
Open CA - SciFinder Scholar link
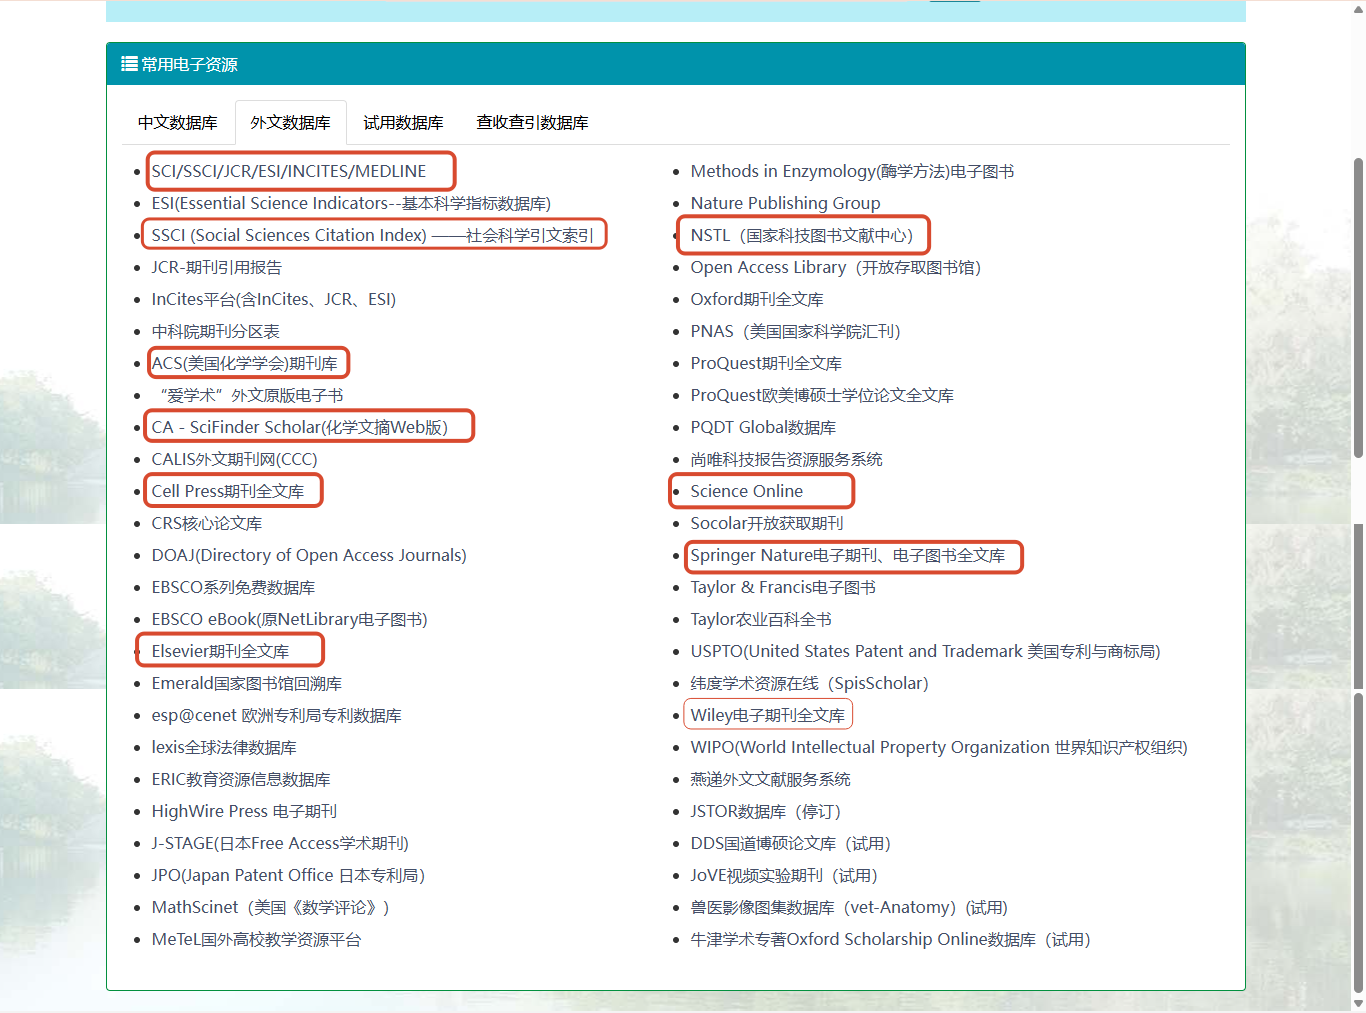coord(300,427)
